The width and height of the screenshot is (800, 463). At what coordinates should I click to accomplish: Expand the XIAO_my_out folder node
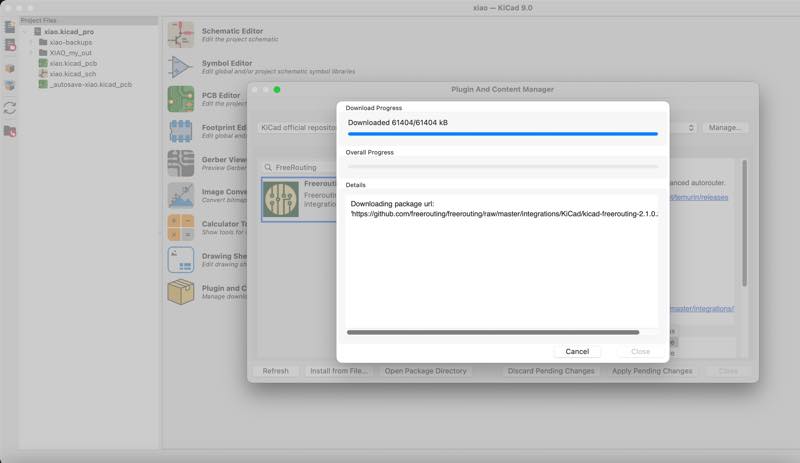point(31,53)
